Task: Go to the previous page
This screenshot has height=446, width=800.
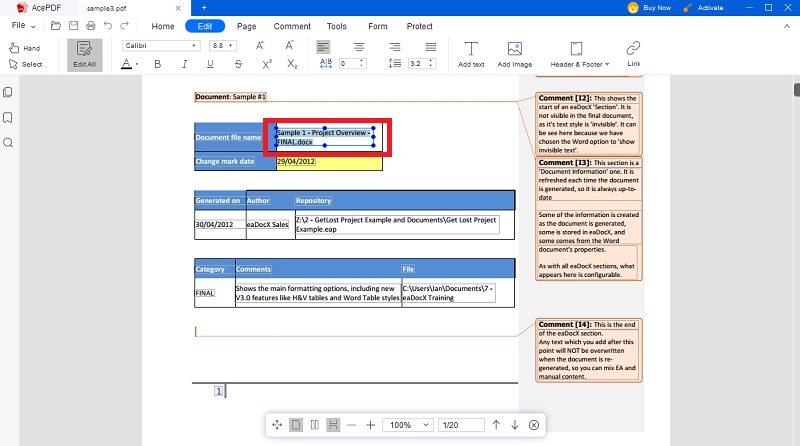Action: tap(496, 425)
